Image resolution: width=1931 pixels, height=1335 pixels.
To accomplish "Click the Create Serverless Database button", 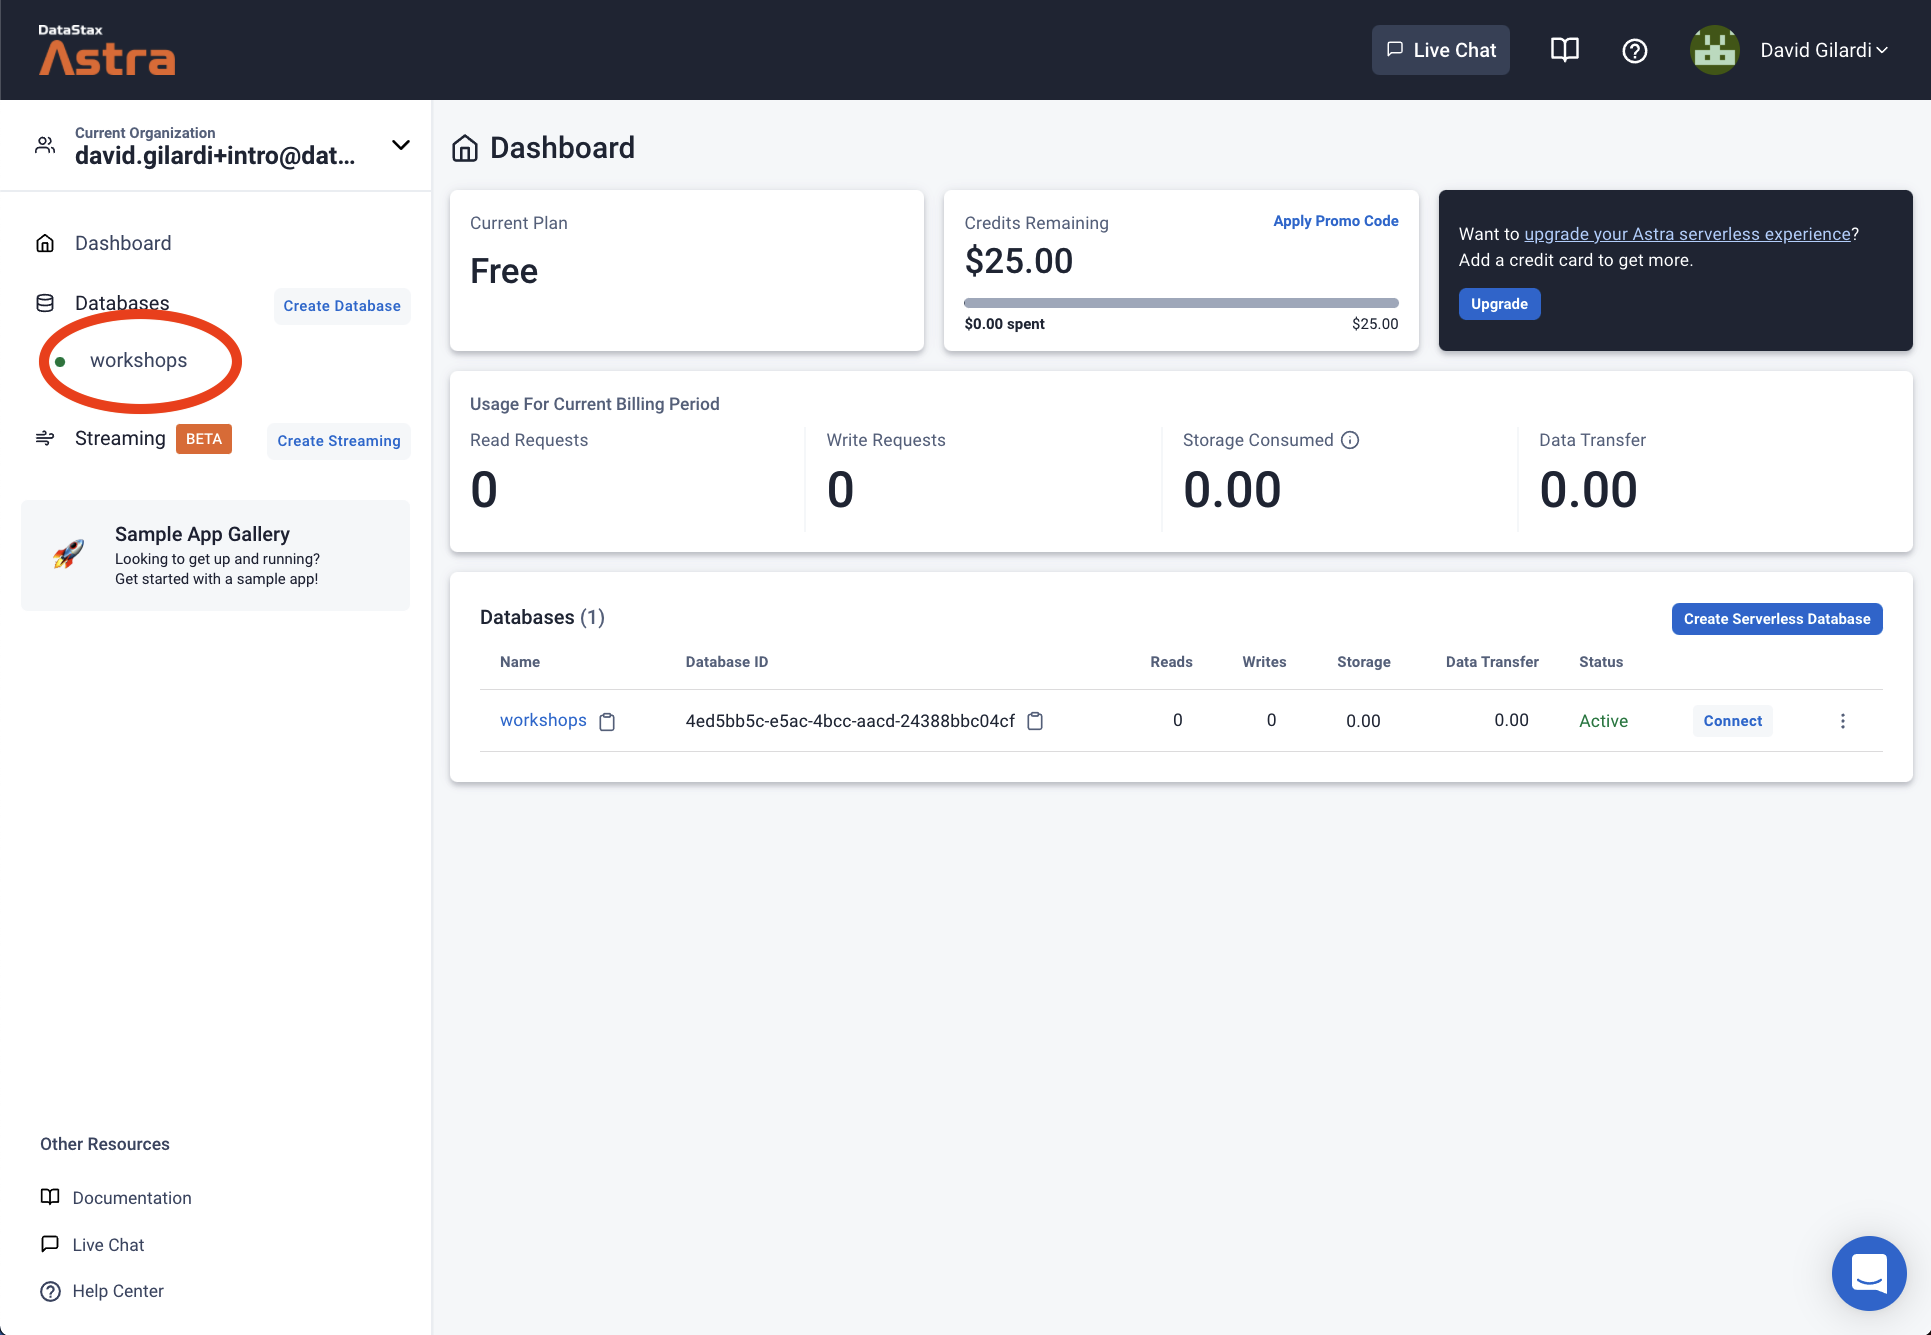I will pyautogui.click(x=1776, y=619).
